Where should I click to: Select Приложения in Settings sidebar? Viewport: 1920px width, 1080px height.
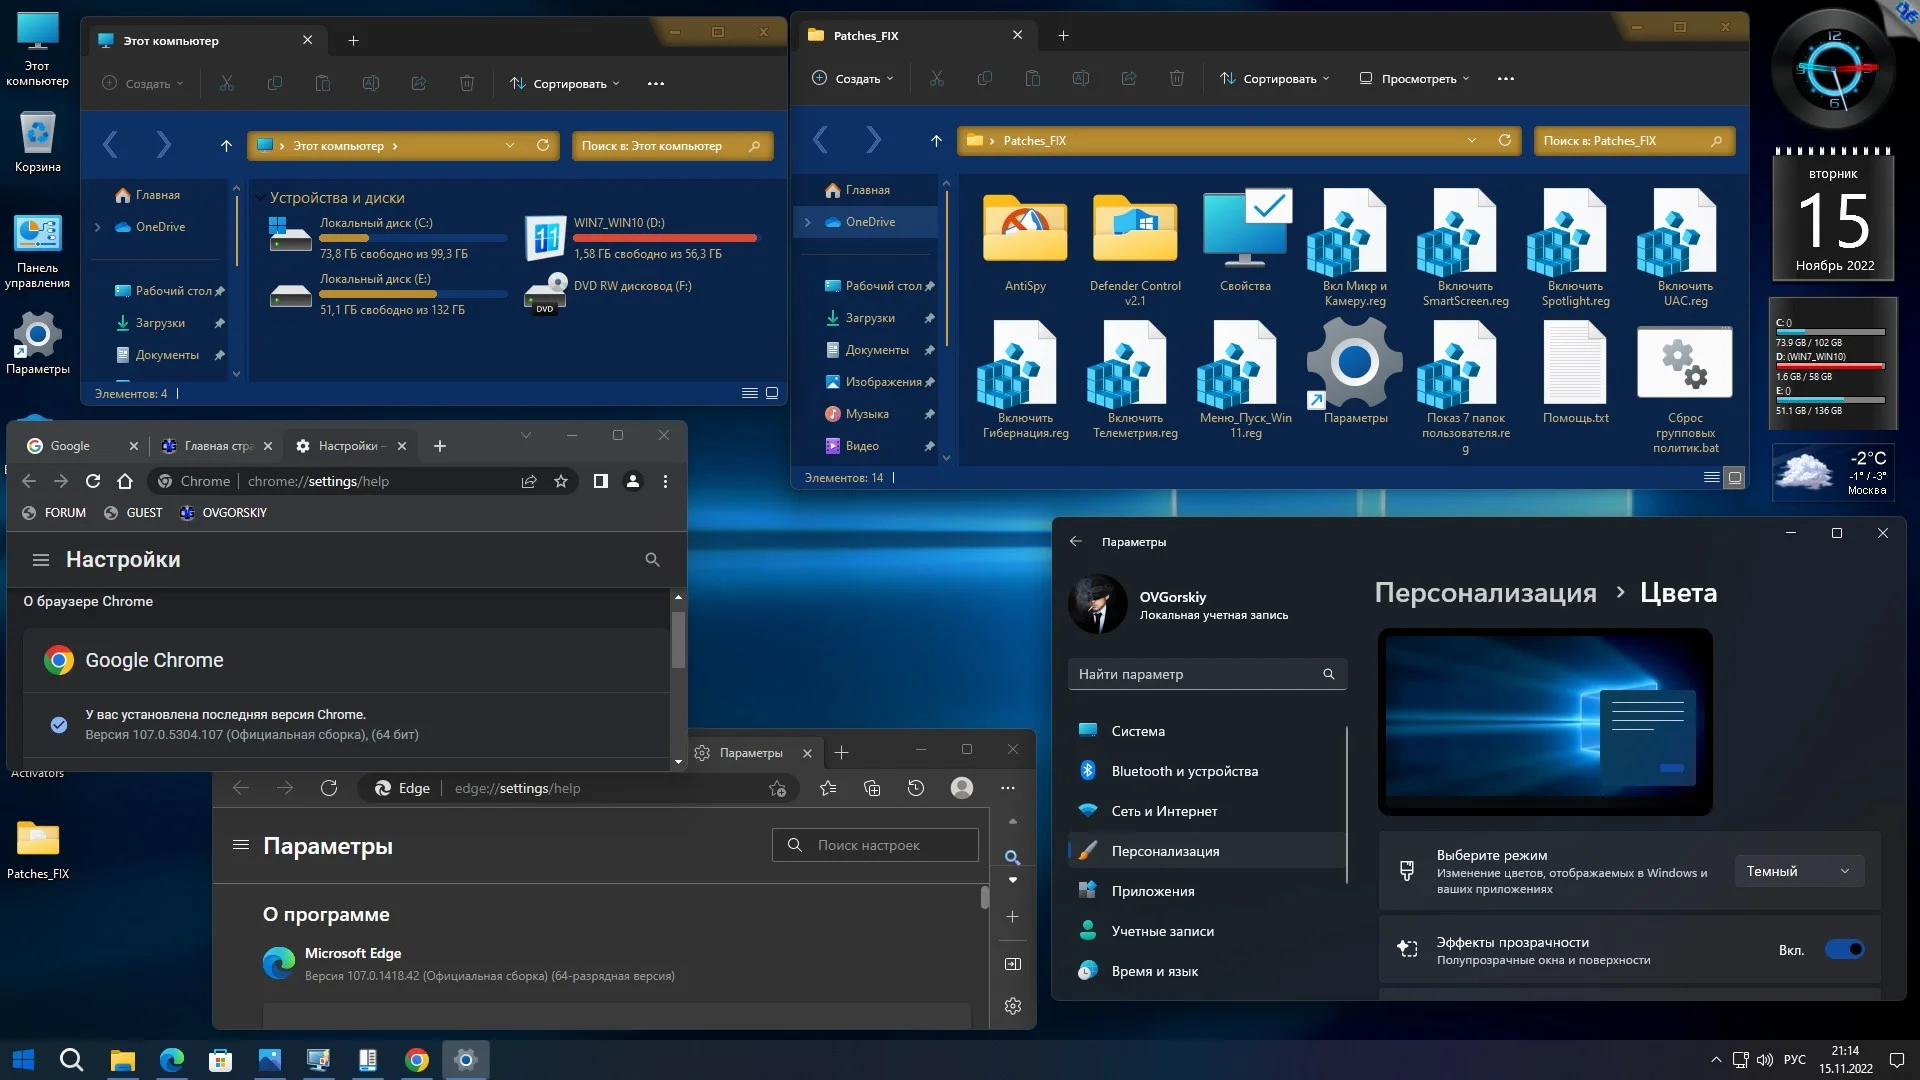click(x=1152, y=891)
